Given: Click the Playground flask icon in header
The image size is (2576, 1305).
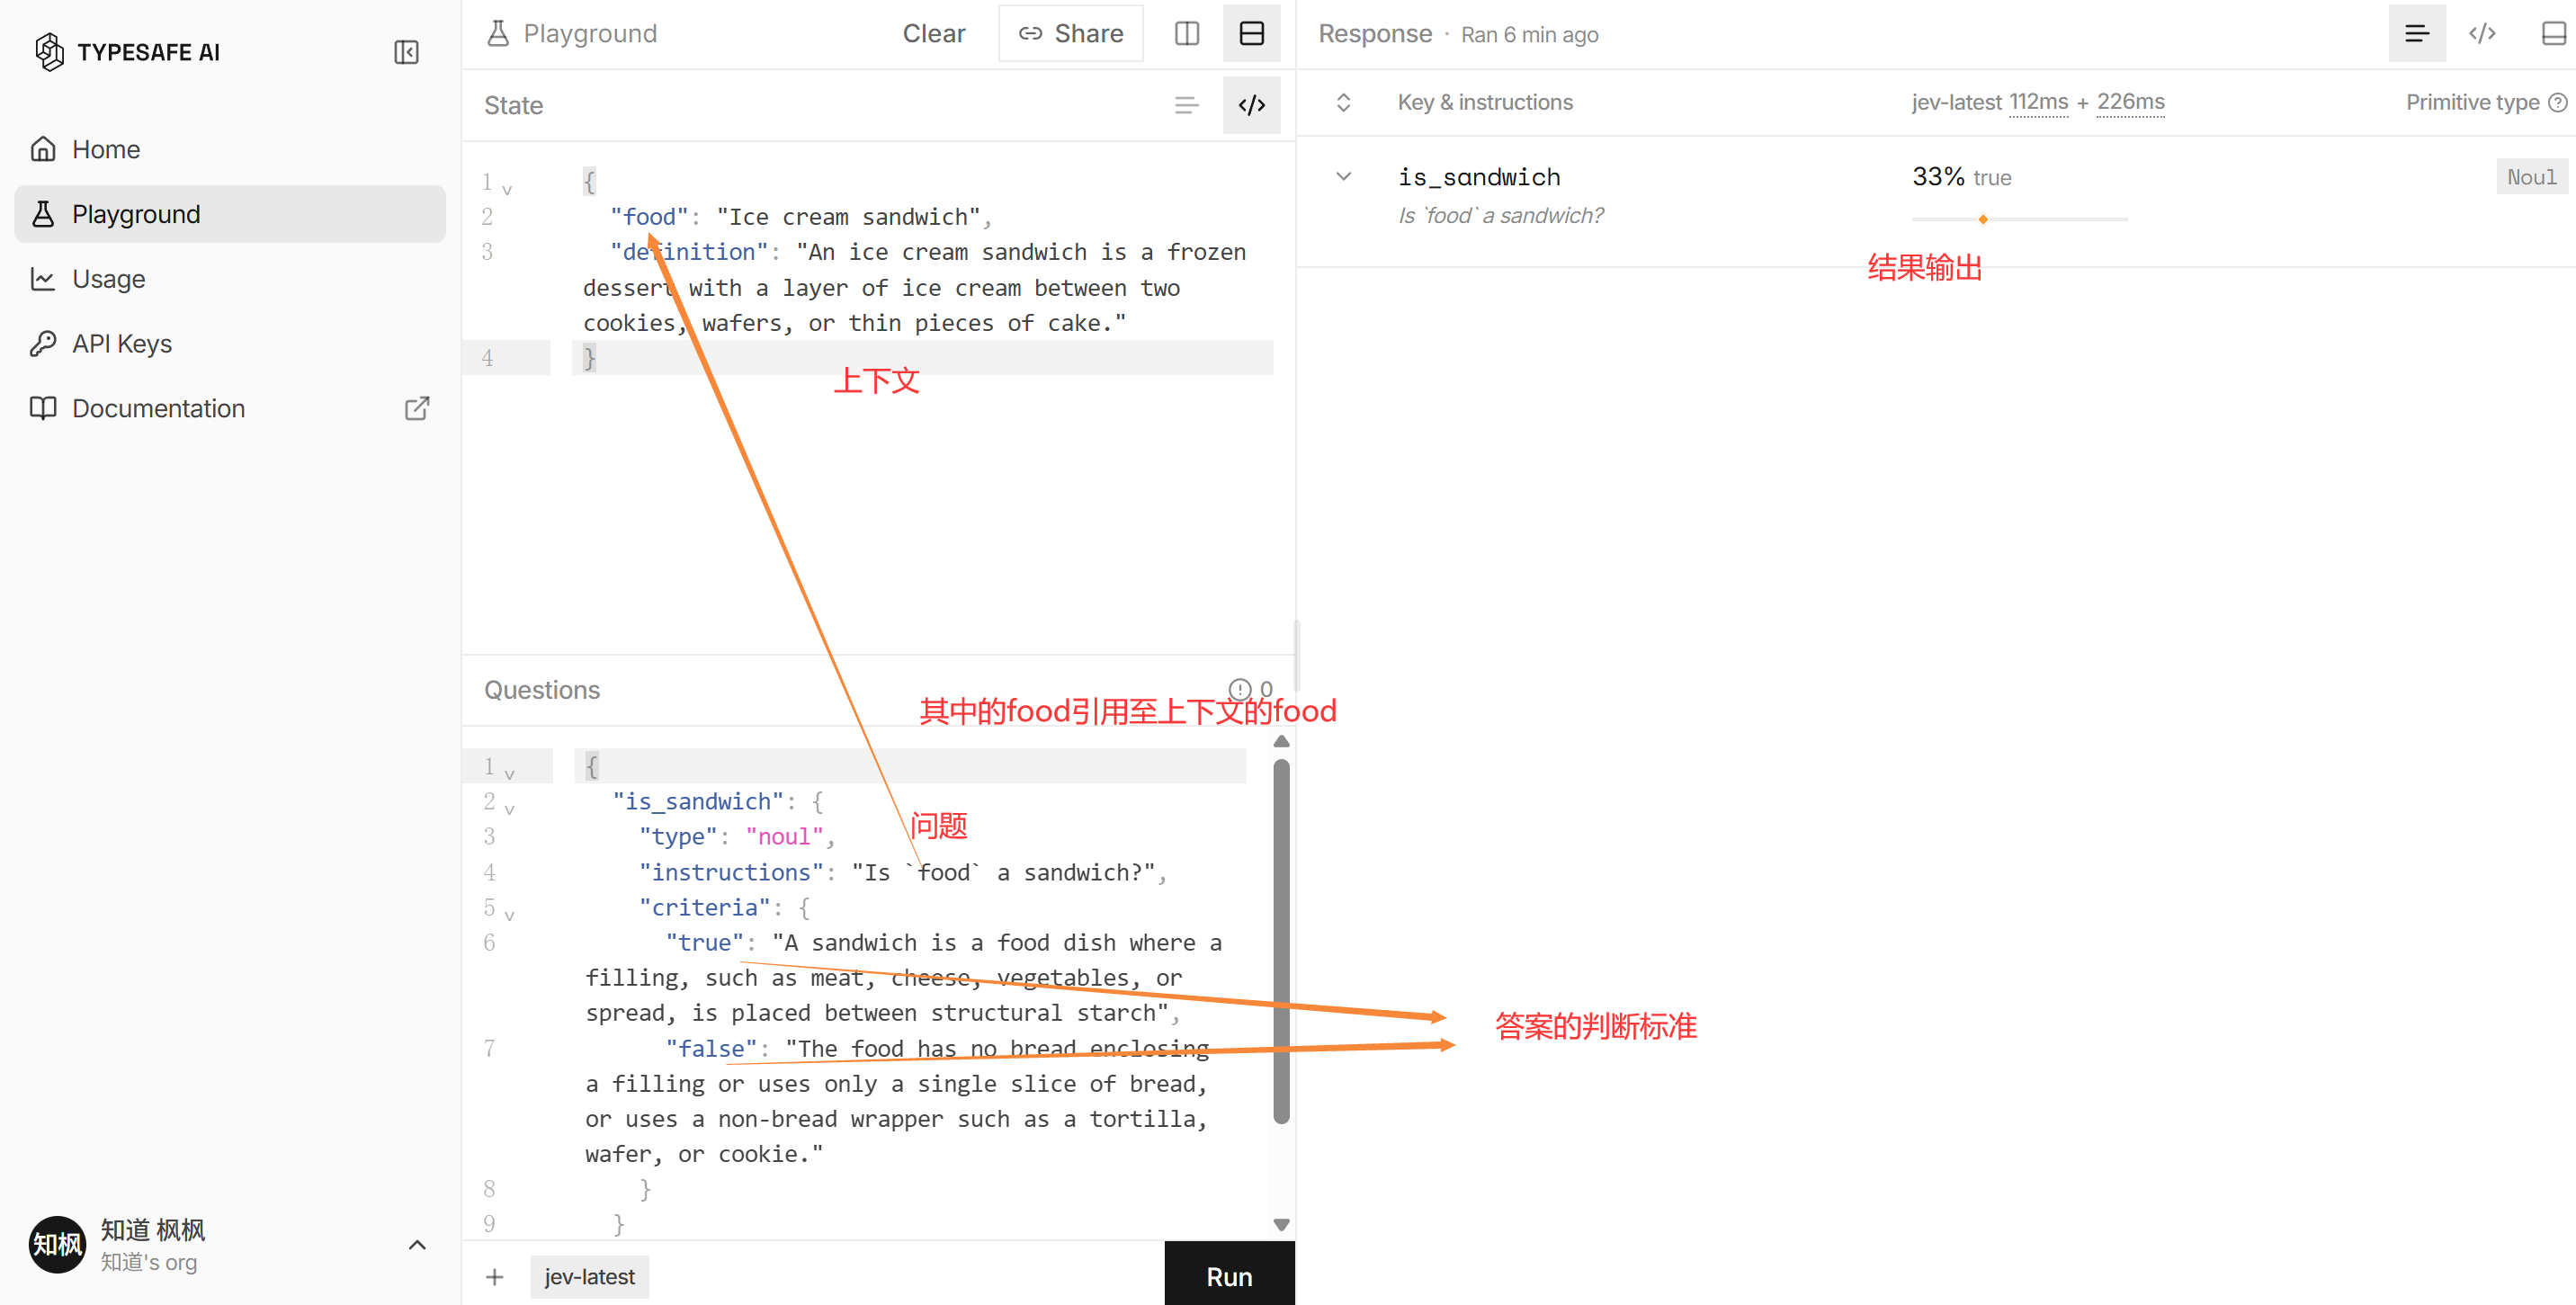Looking at the screenshot, I should pos(498,34).
